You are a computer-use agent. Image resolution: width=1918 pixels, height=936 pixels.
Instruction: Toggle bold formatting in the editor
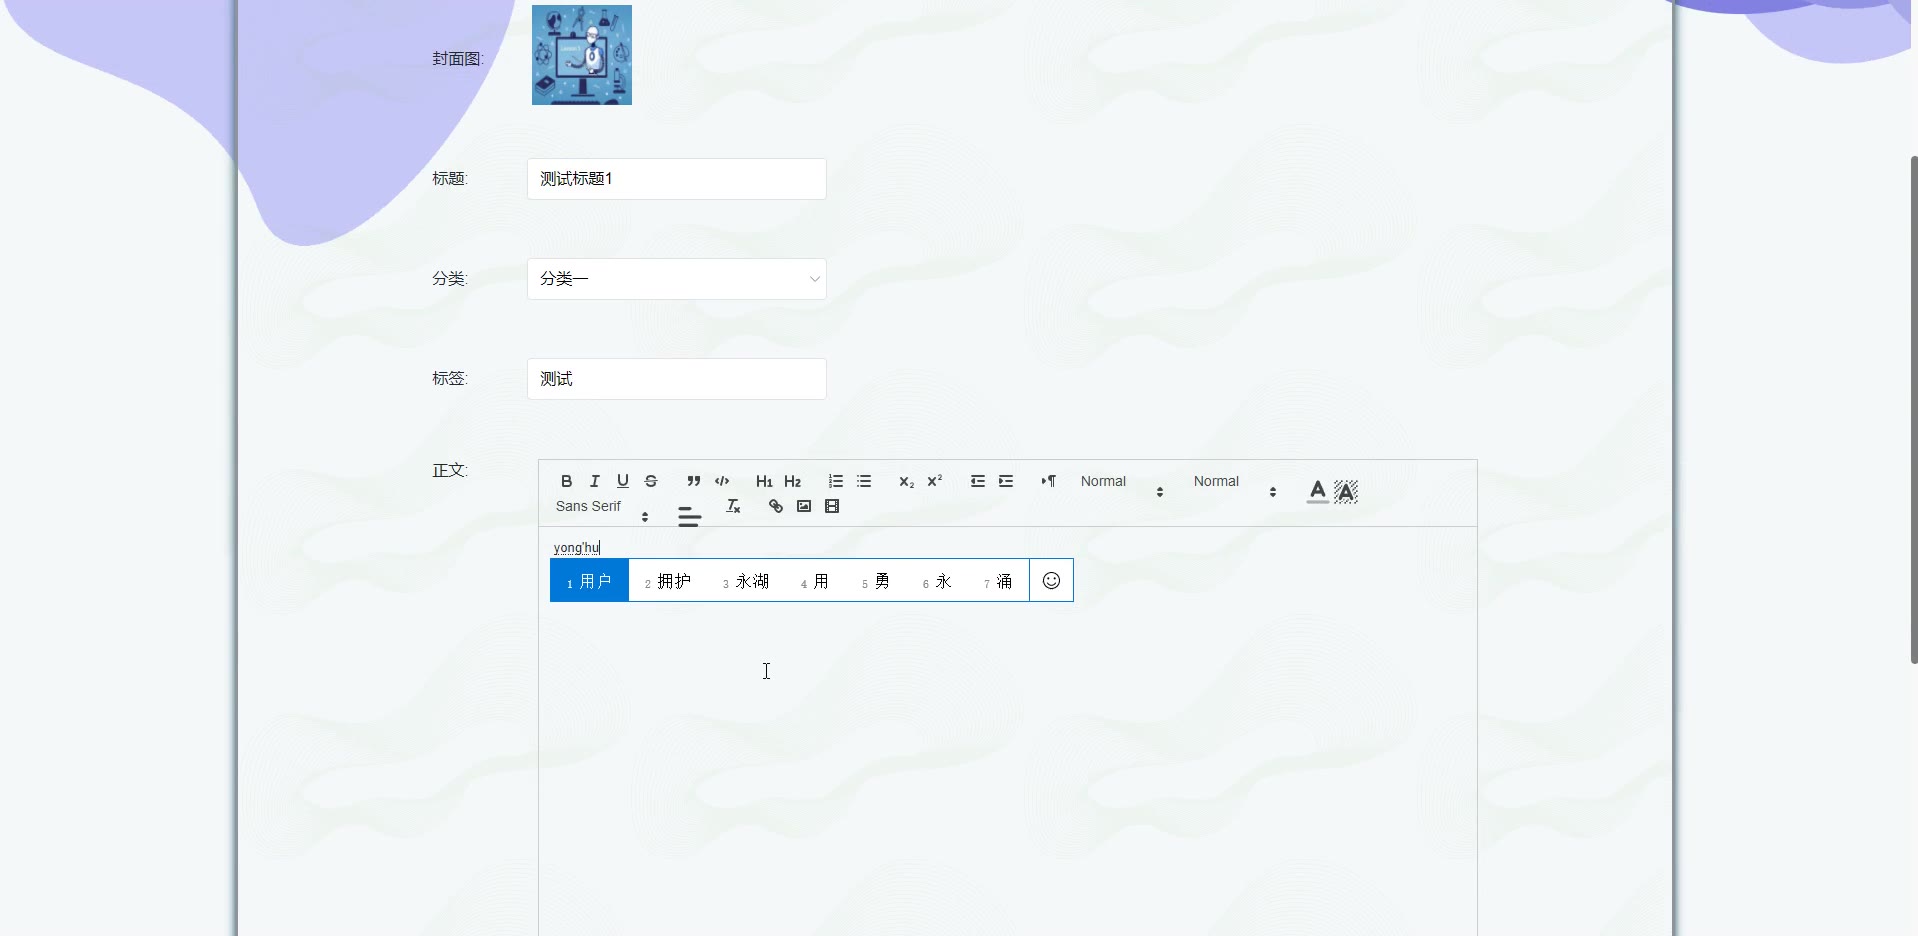tap(566, 481)
